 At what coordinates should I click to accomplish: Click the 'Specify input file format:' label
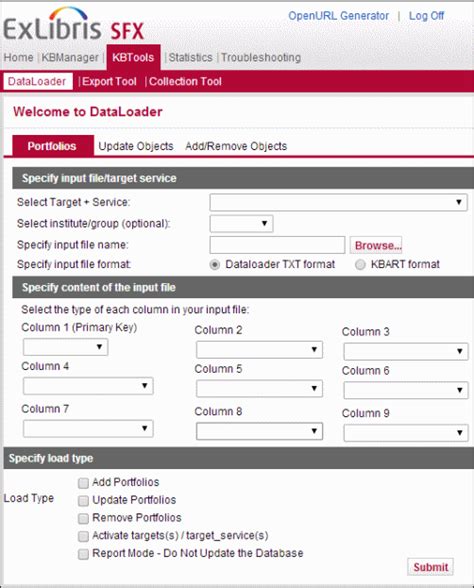click(74, 264)
